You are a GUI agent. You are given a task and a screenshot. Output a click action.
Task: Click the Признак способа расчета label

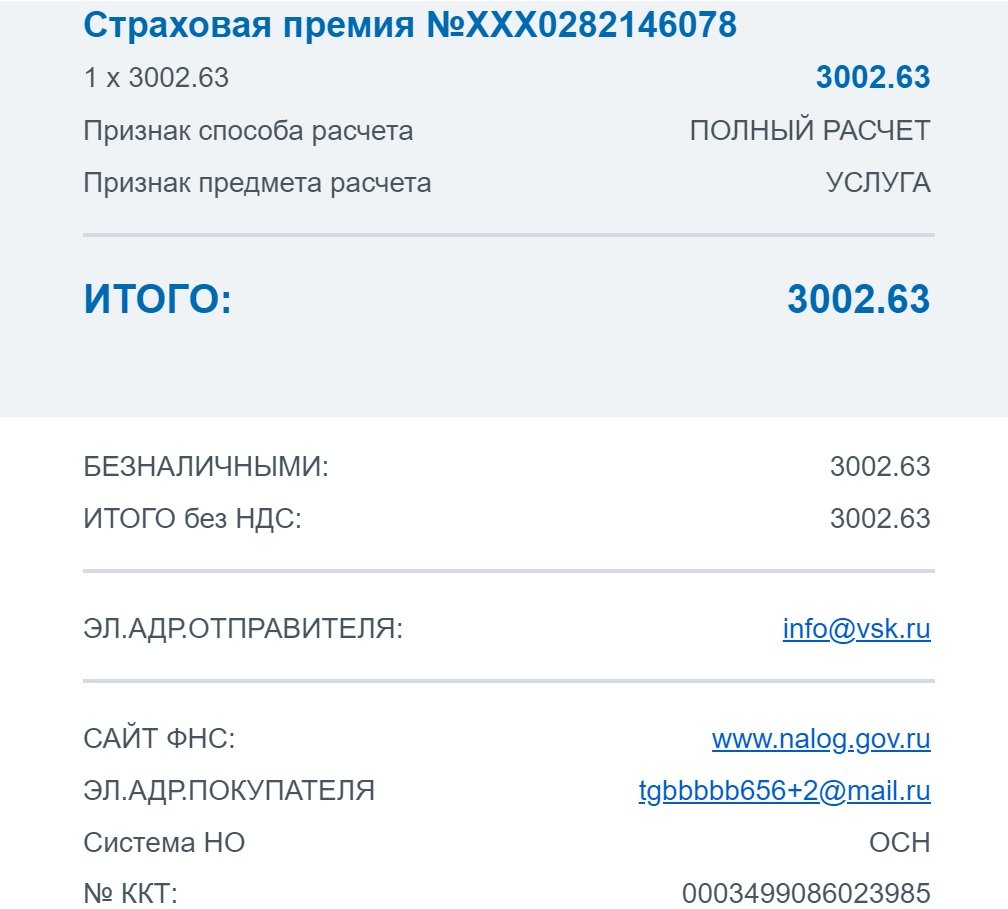coord(248,131)
